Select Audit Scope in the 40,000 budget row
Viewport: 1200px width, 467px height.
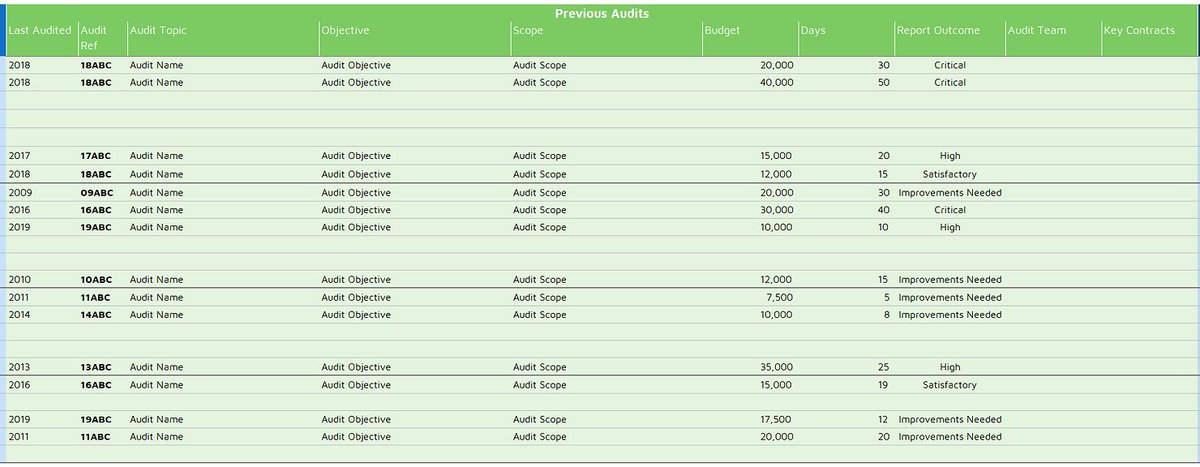[540, 82]
